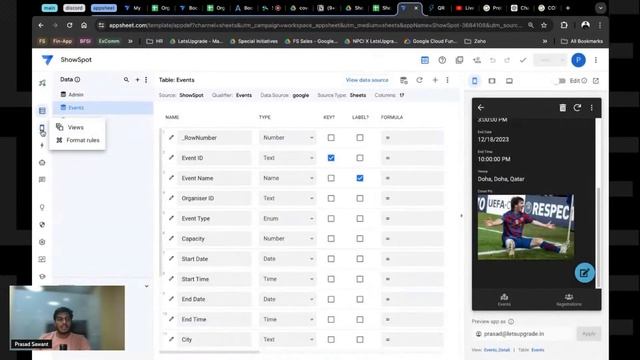Open type dropdown for Organiser ID
Viewport: 640px width, 360px height.
(x=287, y=198)
